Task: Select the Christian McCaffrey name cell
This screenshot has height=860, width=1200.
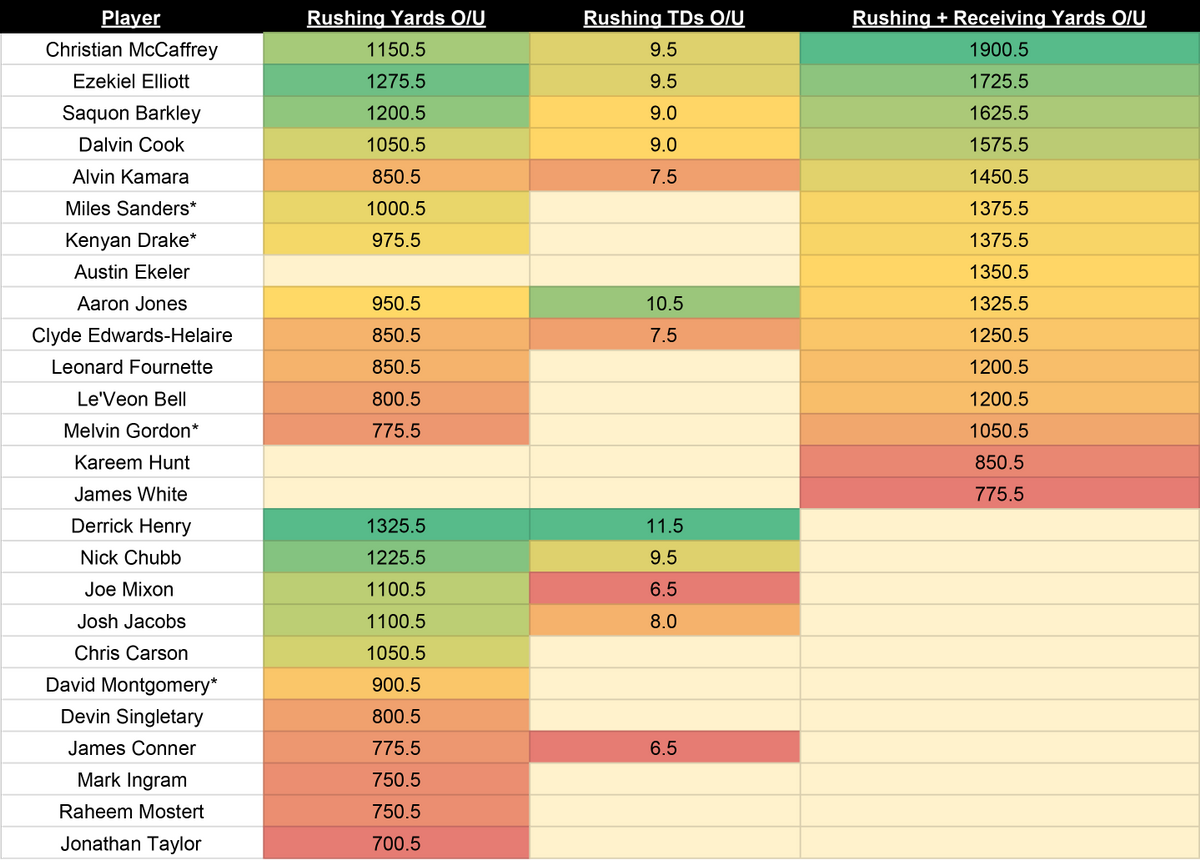Action: [131, 49]
